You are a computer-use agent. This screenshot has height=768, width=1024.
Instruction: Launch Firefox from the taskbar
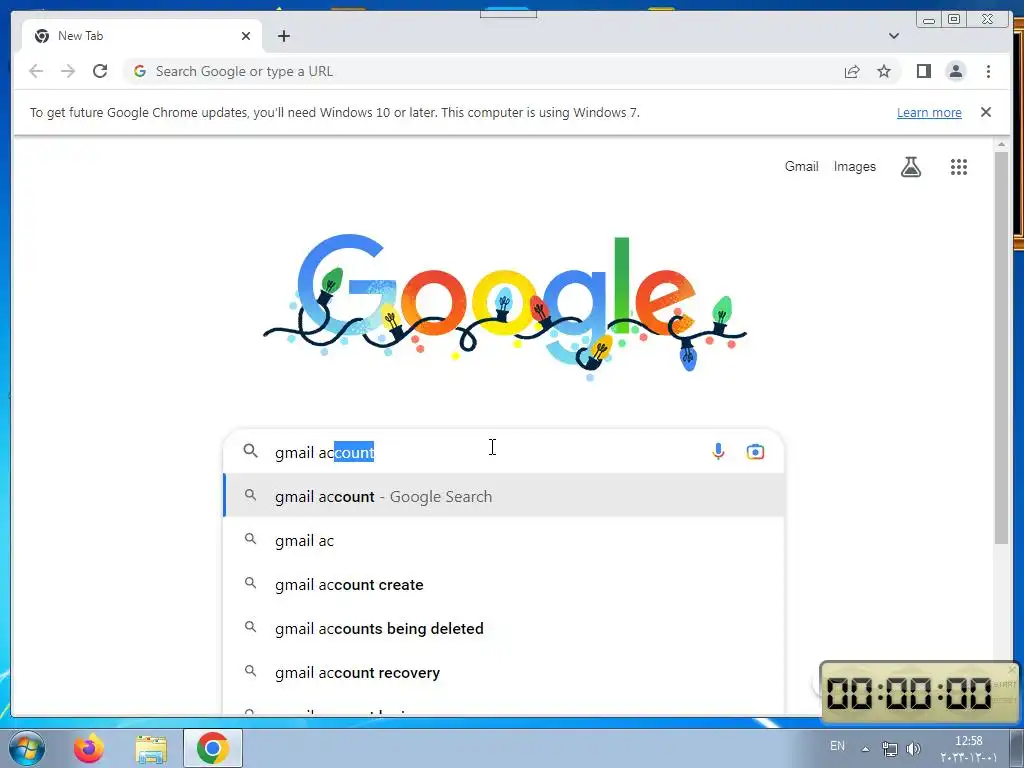[x=88, y=748]
